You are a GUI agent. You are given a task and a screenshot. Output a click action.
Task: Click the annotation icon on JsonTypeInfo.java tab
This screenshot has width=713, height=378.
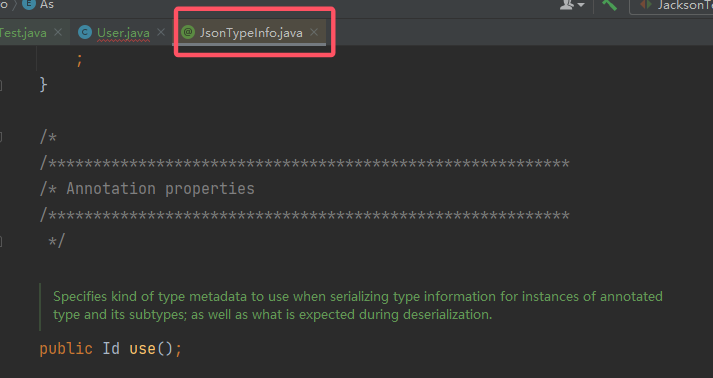point(188,32)
